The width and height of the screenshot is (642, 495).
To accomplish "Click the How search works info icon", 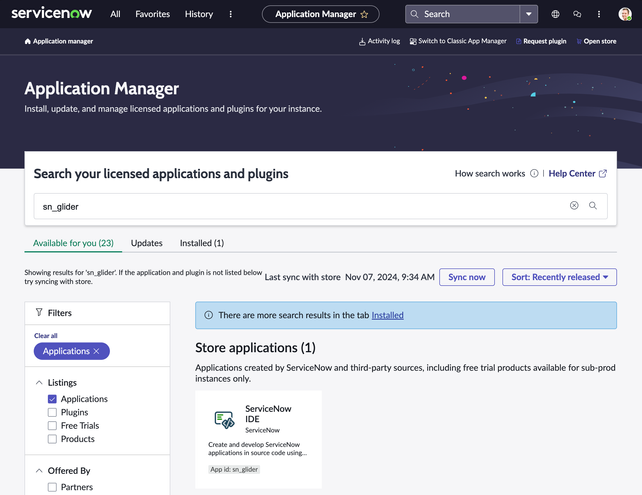I will (x=534, y=173).
